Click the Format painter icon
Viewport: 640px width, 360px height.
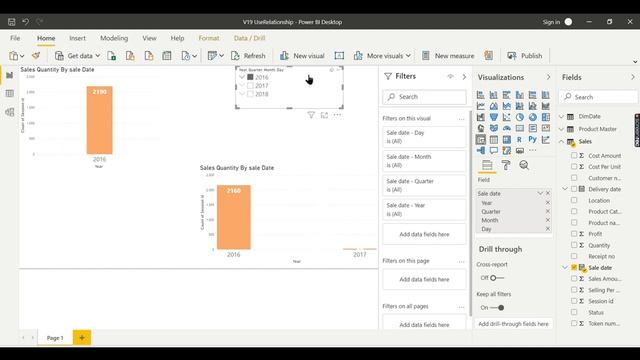pos(36,56)
